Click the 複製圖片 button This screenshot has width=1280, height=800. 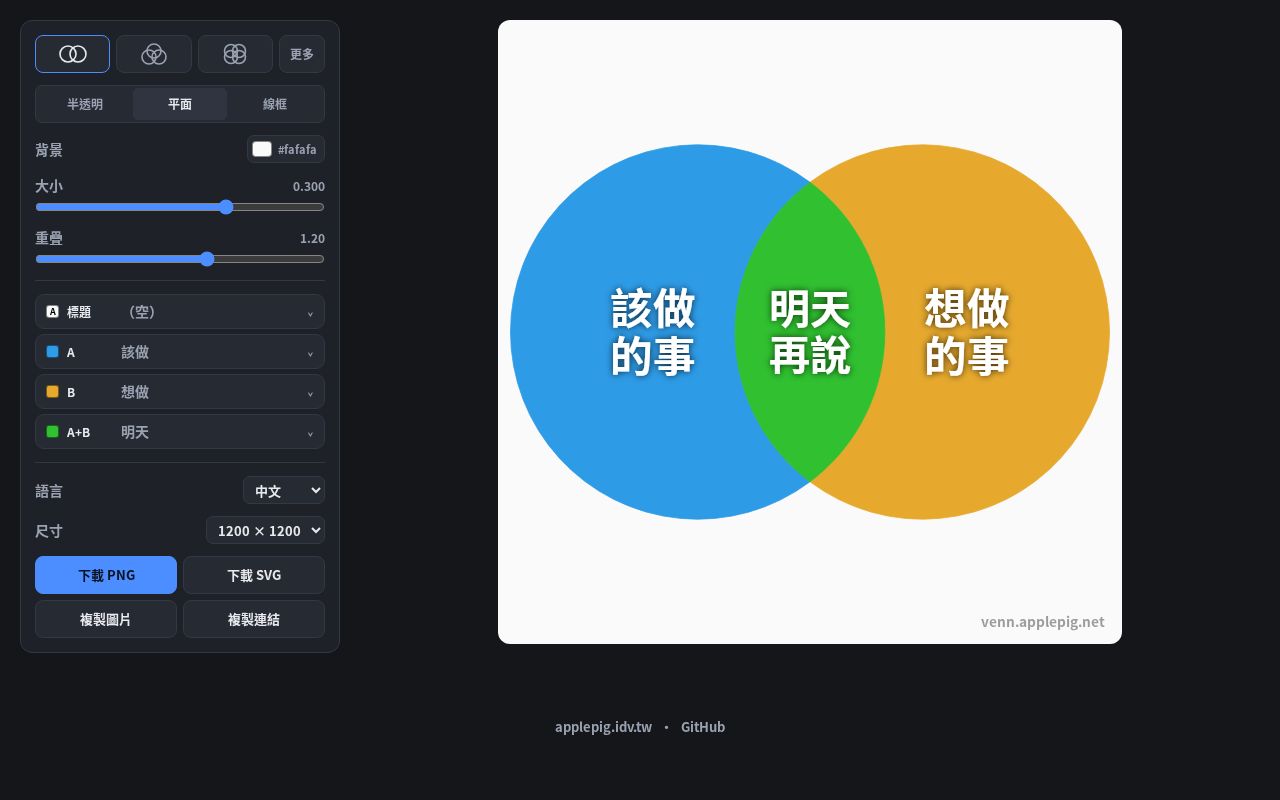coord(106,619)
